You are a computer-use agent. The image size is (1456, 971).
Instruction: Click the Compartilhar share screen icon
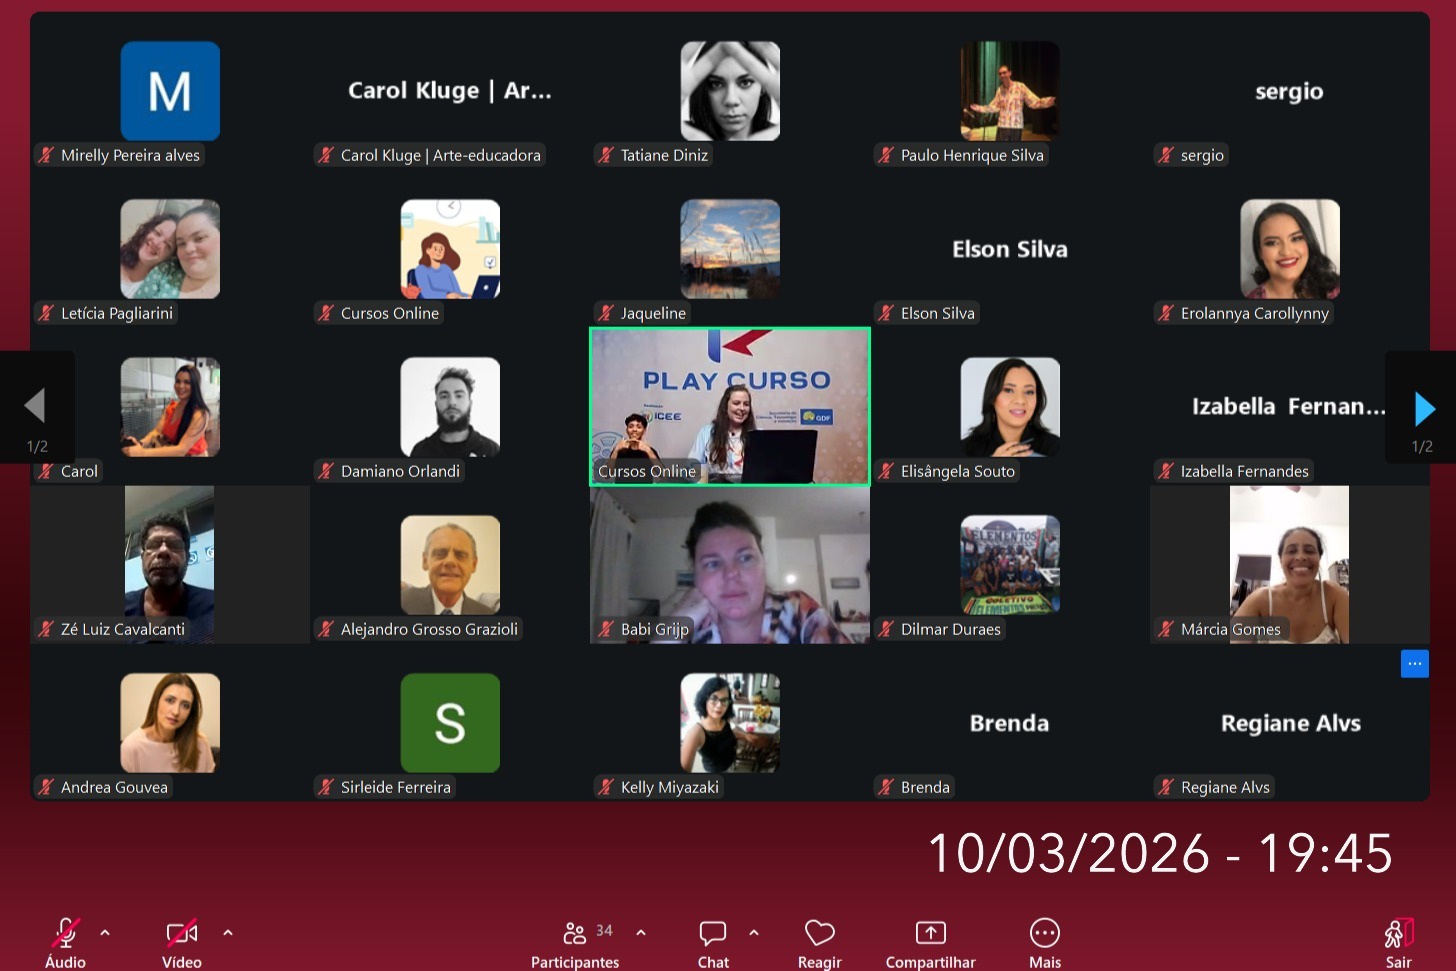(931, 933)
